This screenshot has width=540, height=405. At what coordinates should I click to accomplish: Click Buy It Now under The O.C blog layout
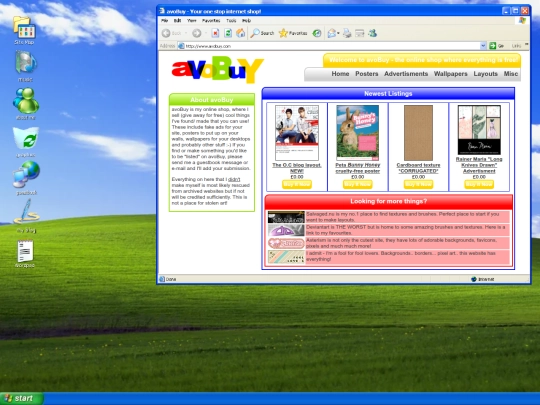tap(297, 184)
